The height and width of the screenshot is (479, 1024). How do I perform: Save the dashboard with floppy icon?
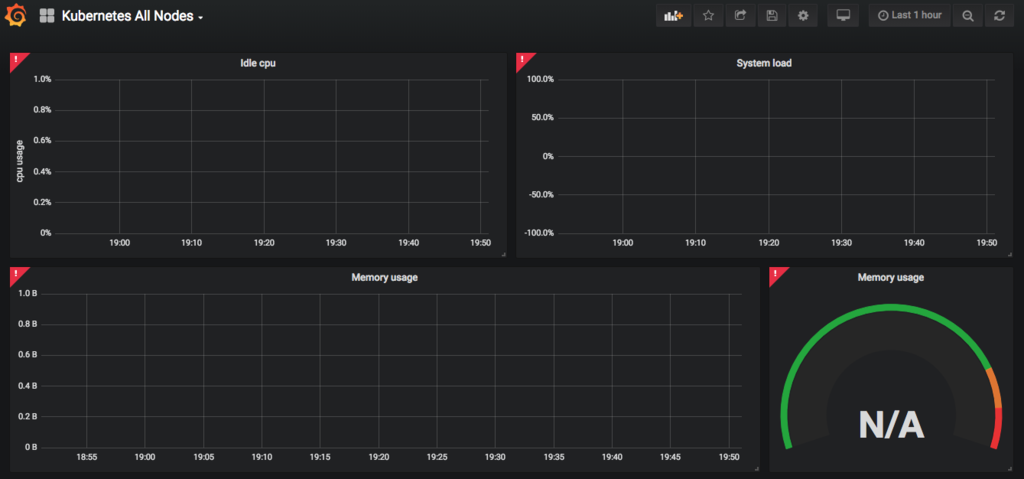coord(772,16)
